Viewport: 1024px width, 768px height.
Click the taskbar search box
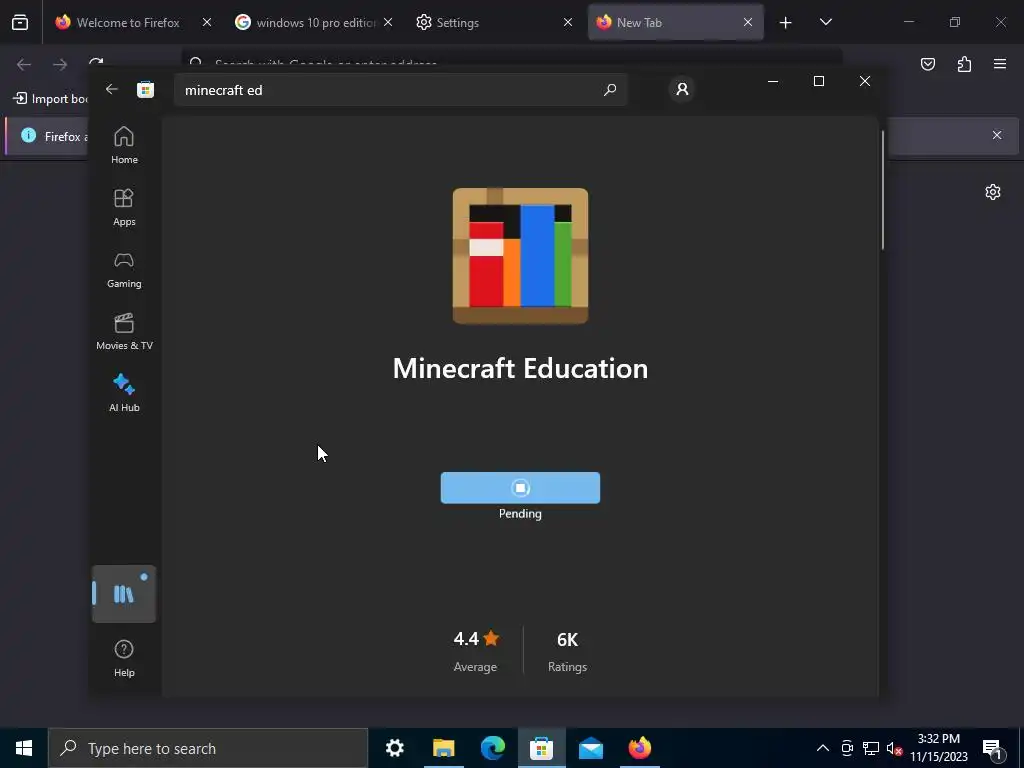click(x=208, y=748)
